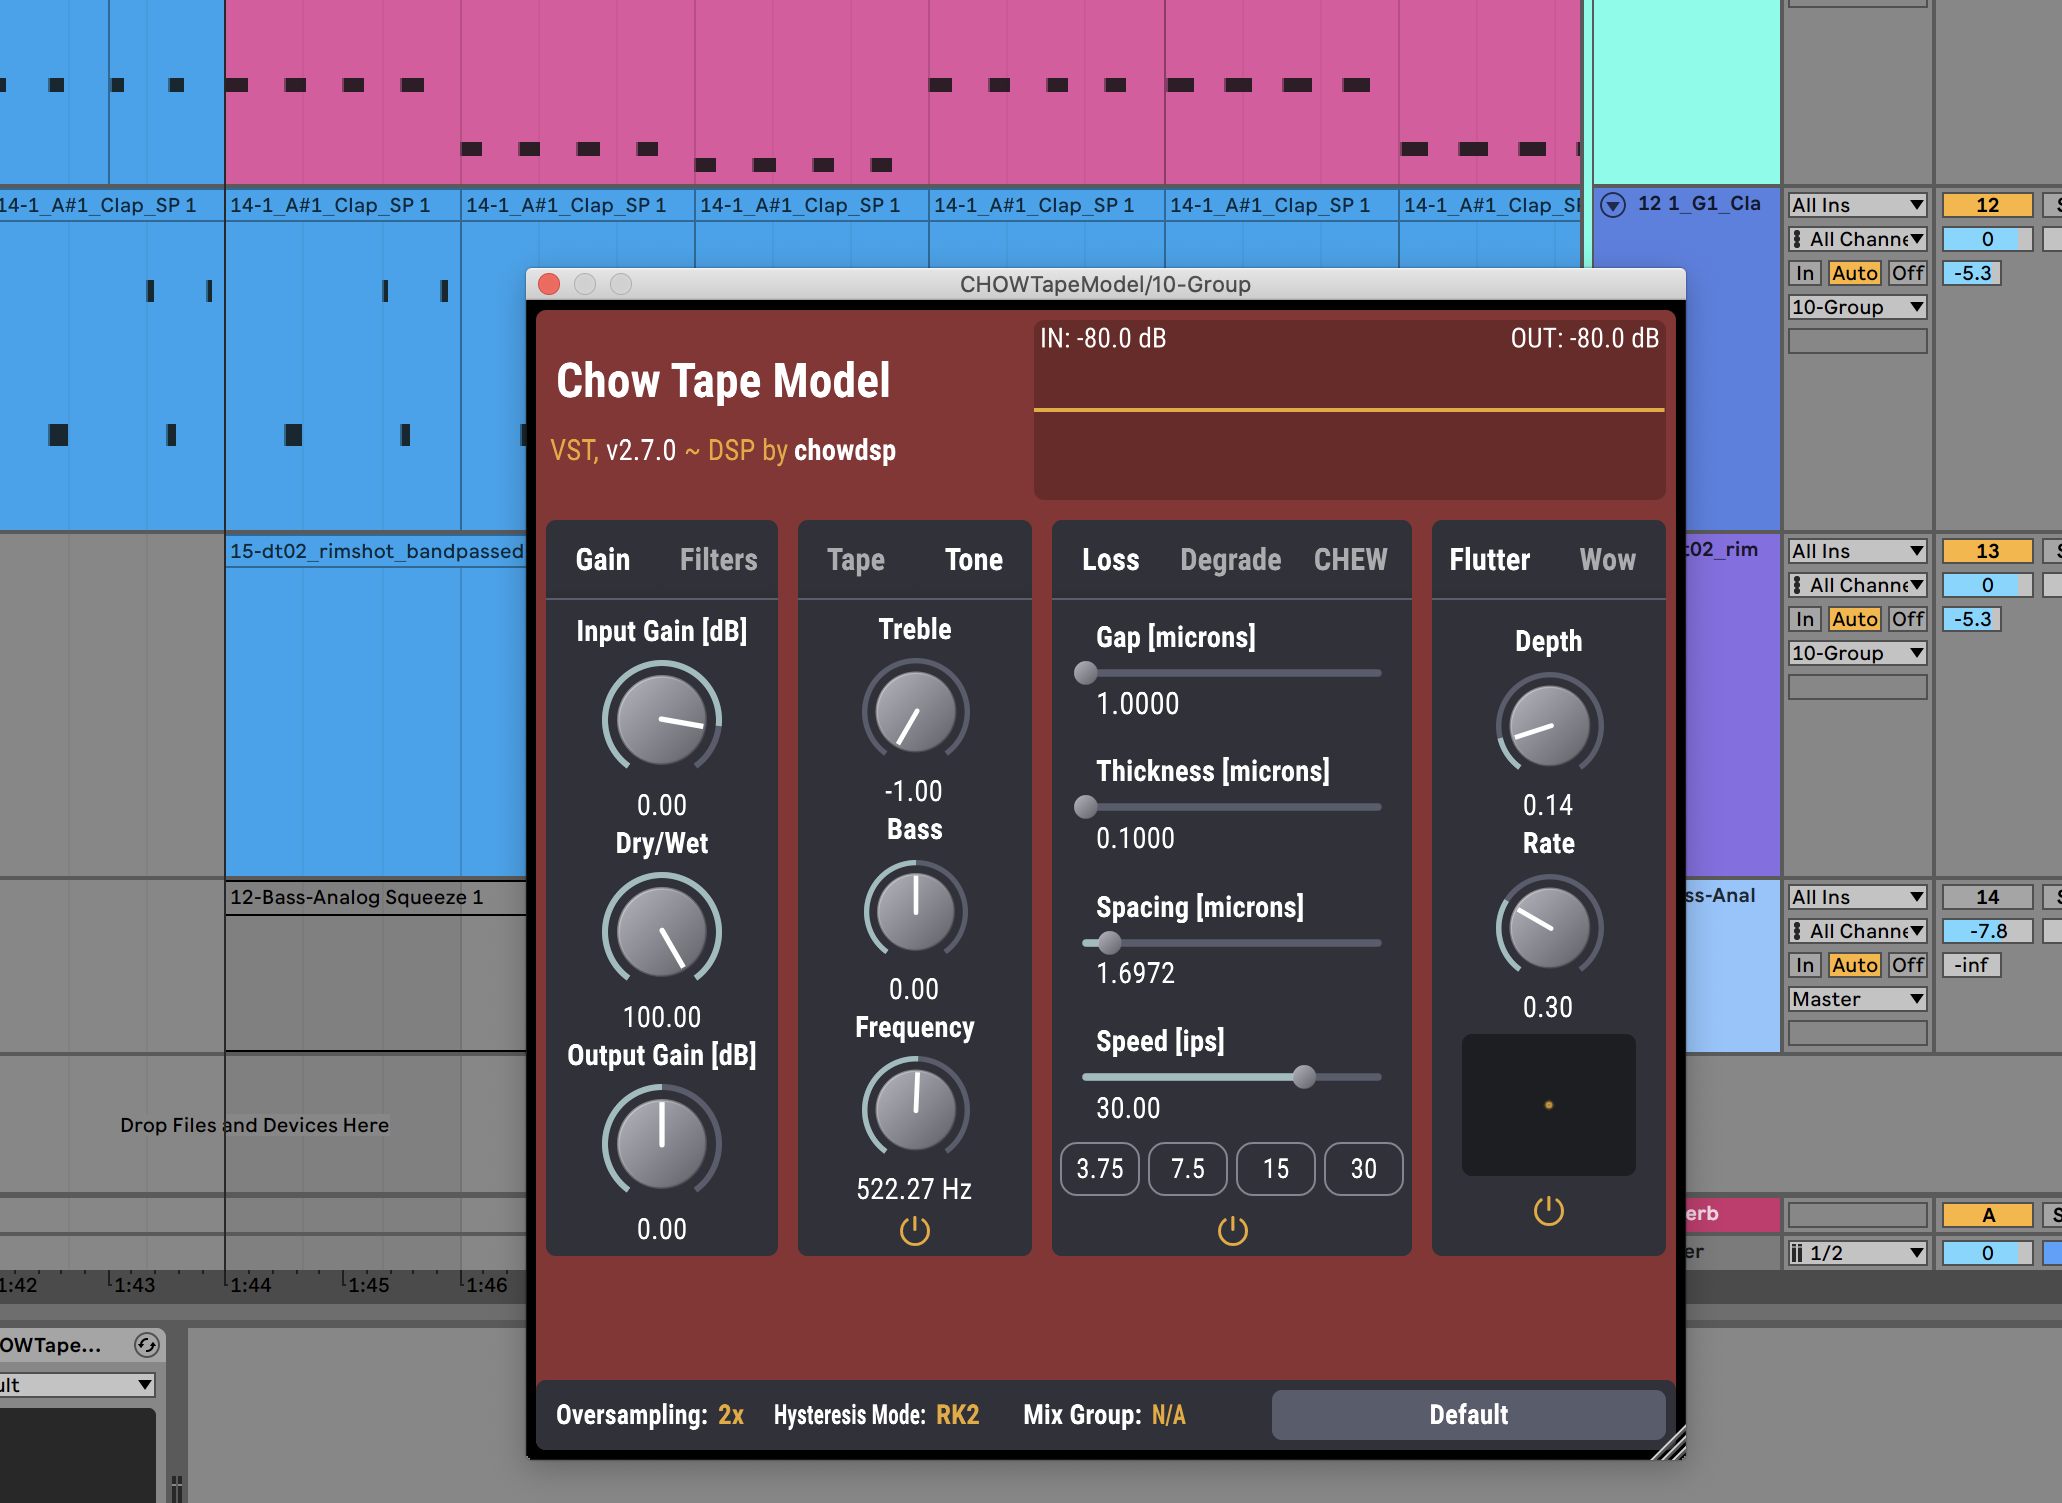
Task: Open the 10-Group output routing dropdown
Action: point(1857,307)
